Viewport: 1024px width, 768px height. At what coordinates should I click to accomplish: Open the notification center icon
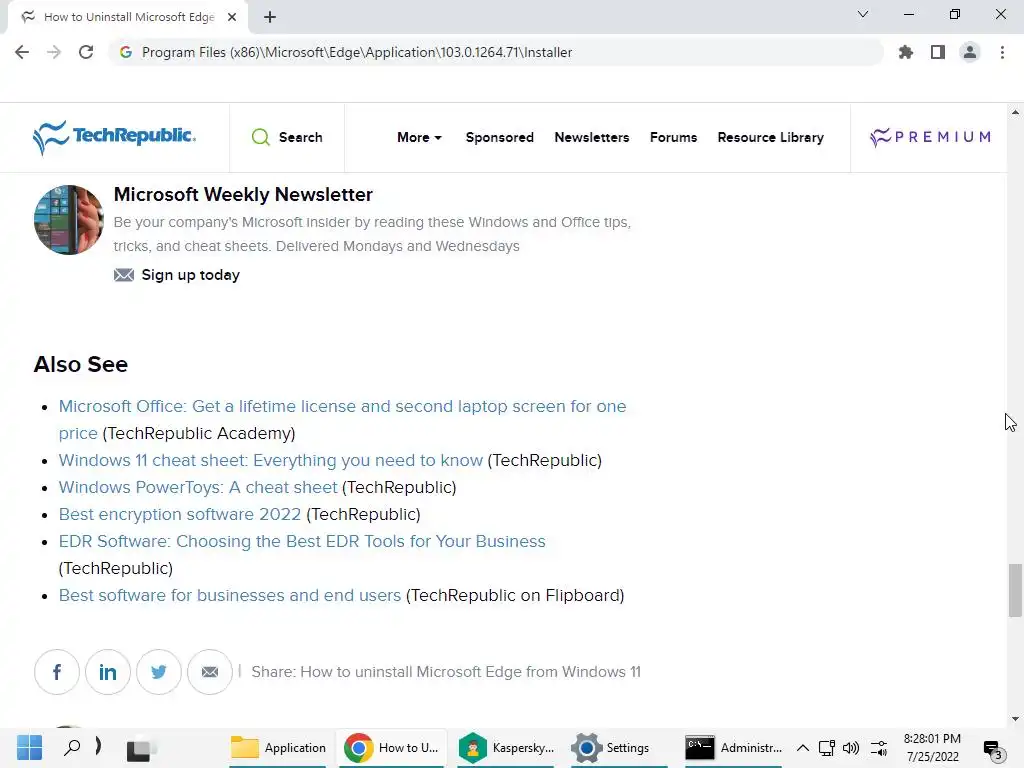993,750
